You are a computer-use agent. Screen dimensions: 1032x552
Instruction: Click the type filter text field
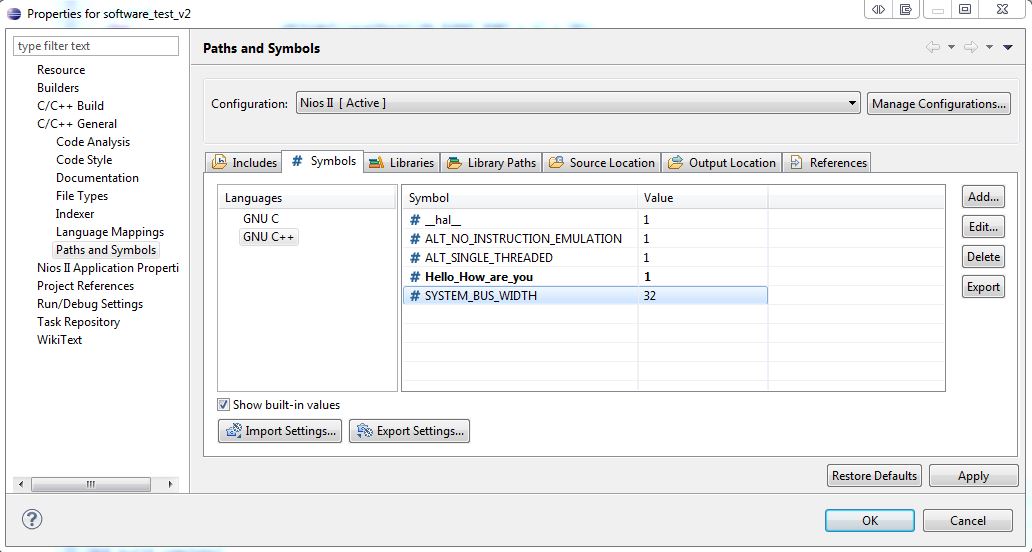click(96, 46)
